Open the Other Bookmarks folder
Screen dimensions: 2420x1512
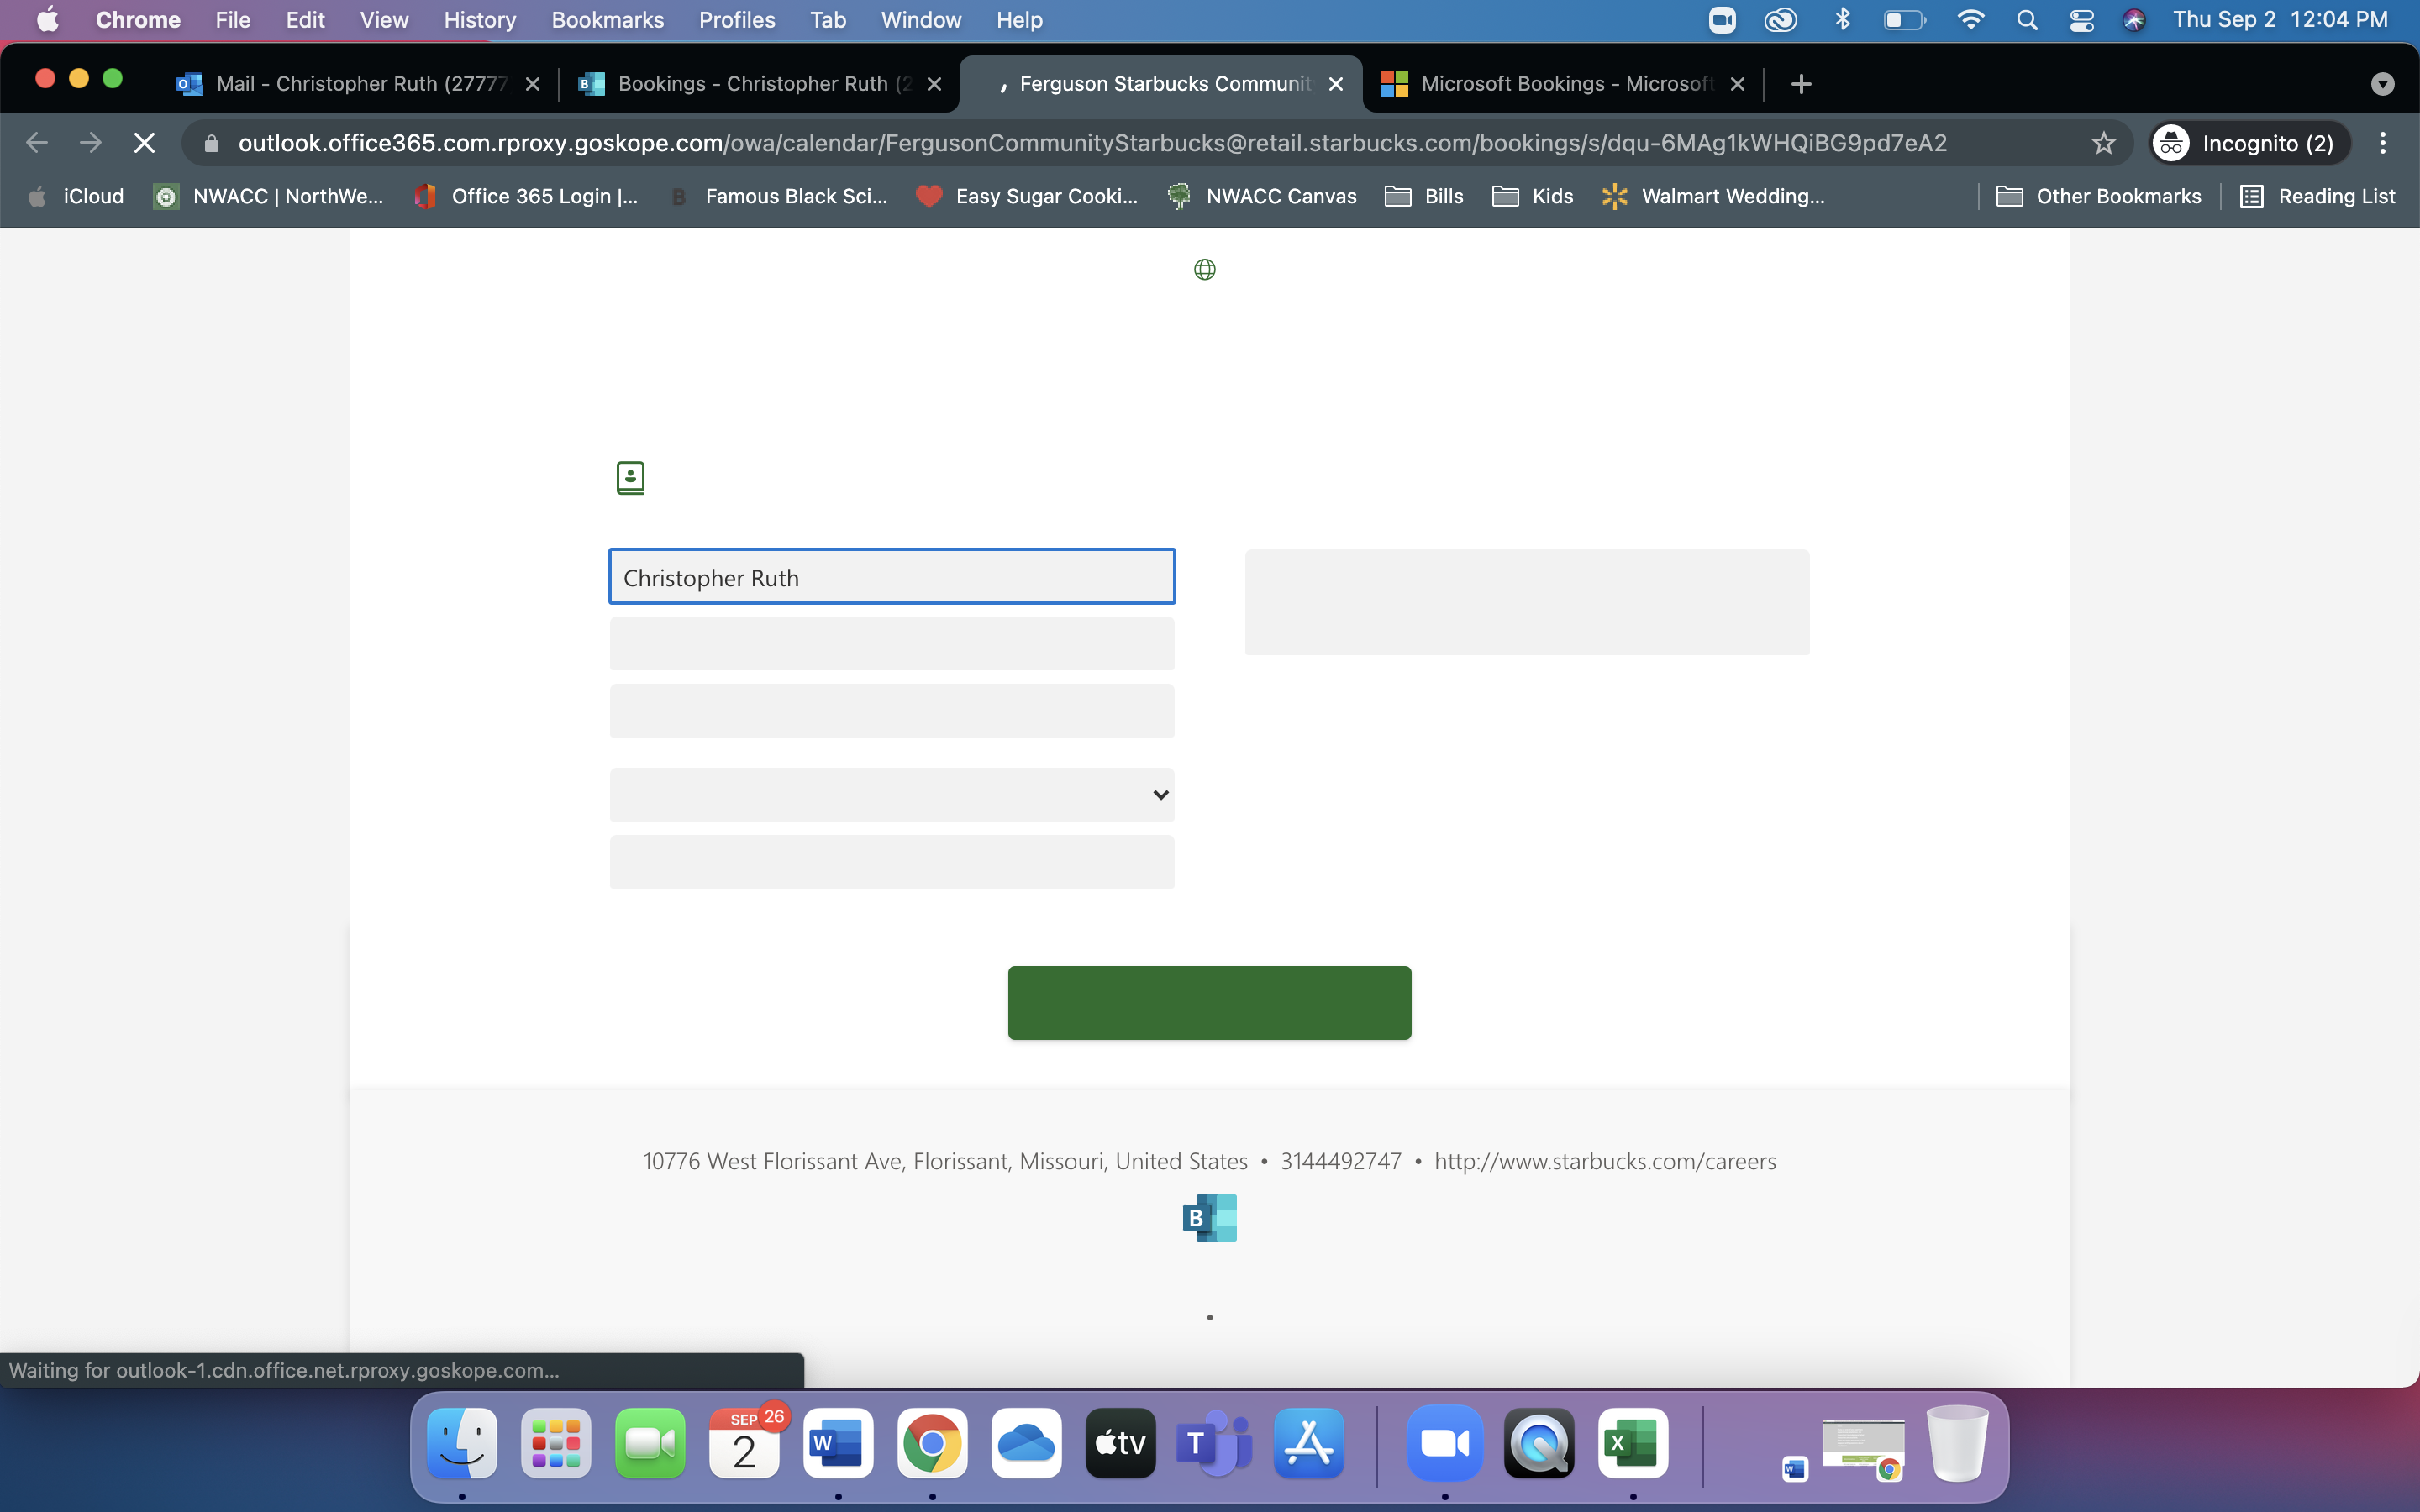coord(2098,196)
